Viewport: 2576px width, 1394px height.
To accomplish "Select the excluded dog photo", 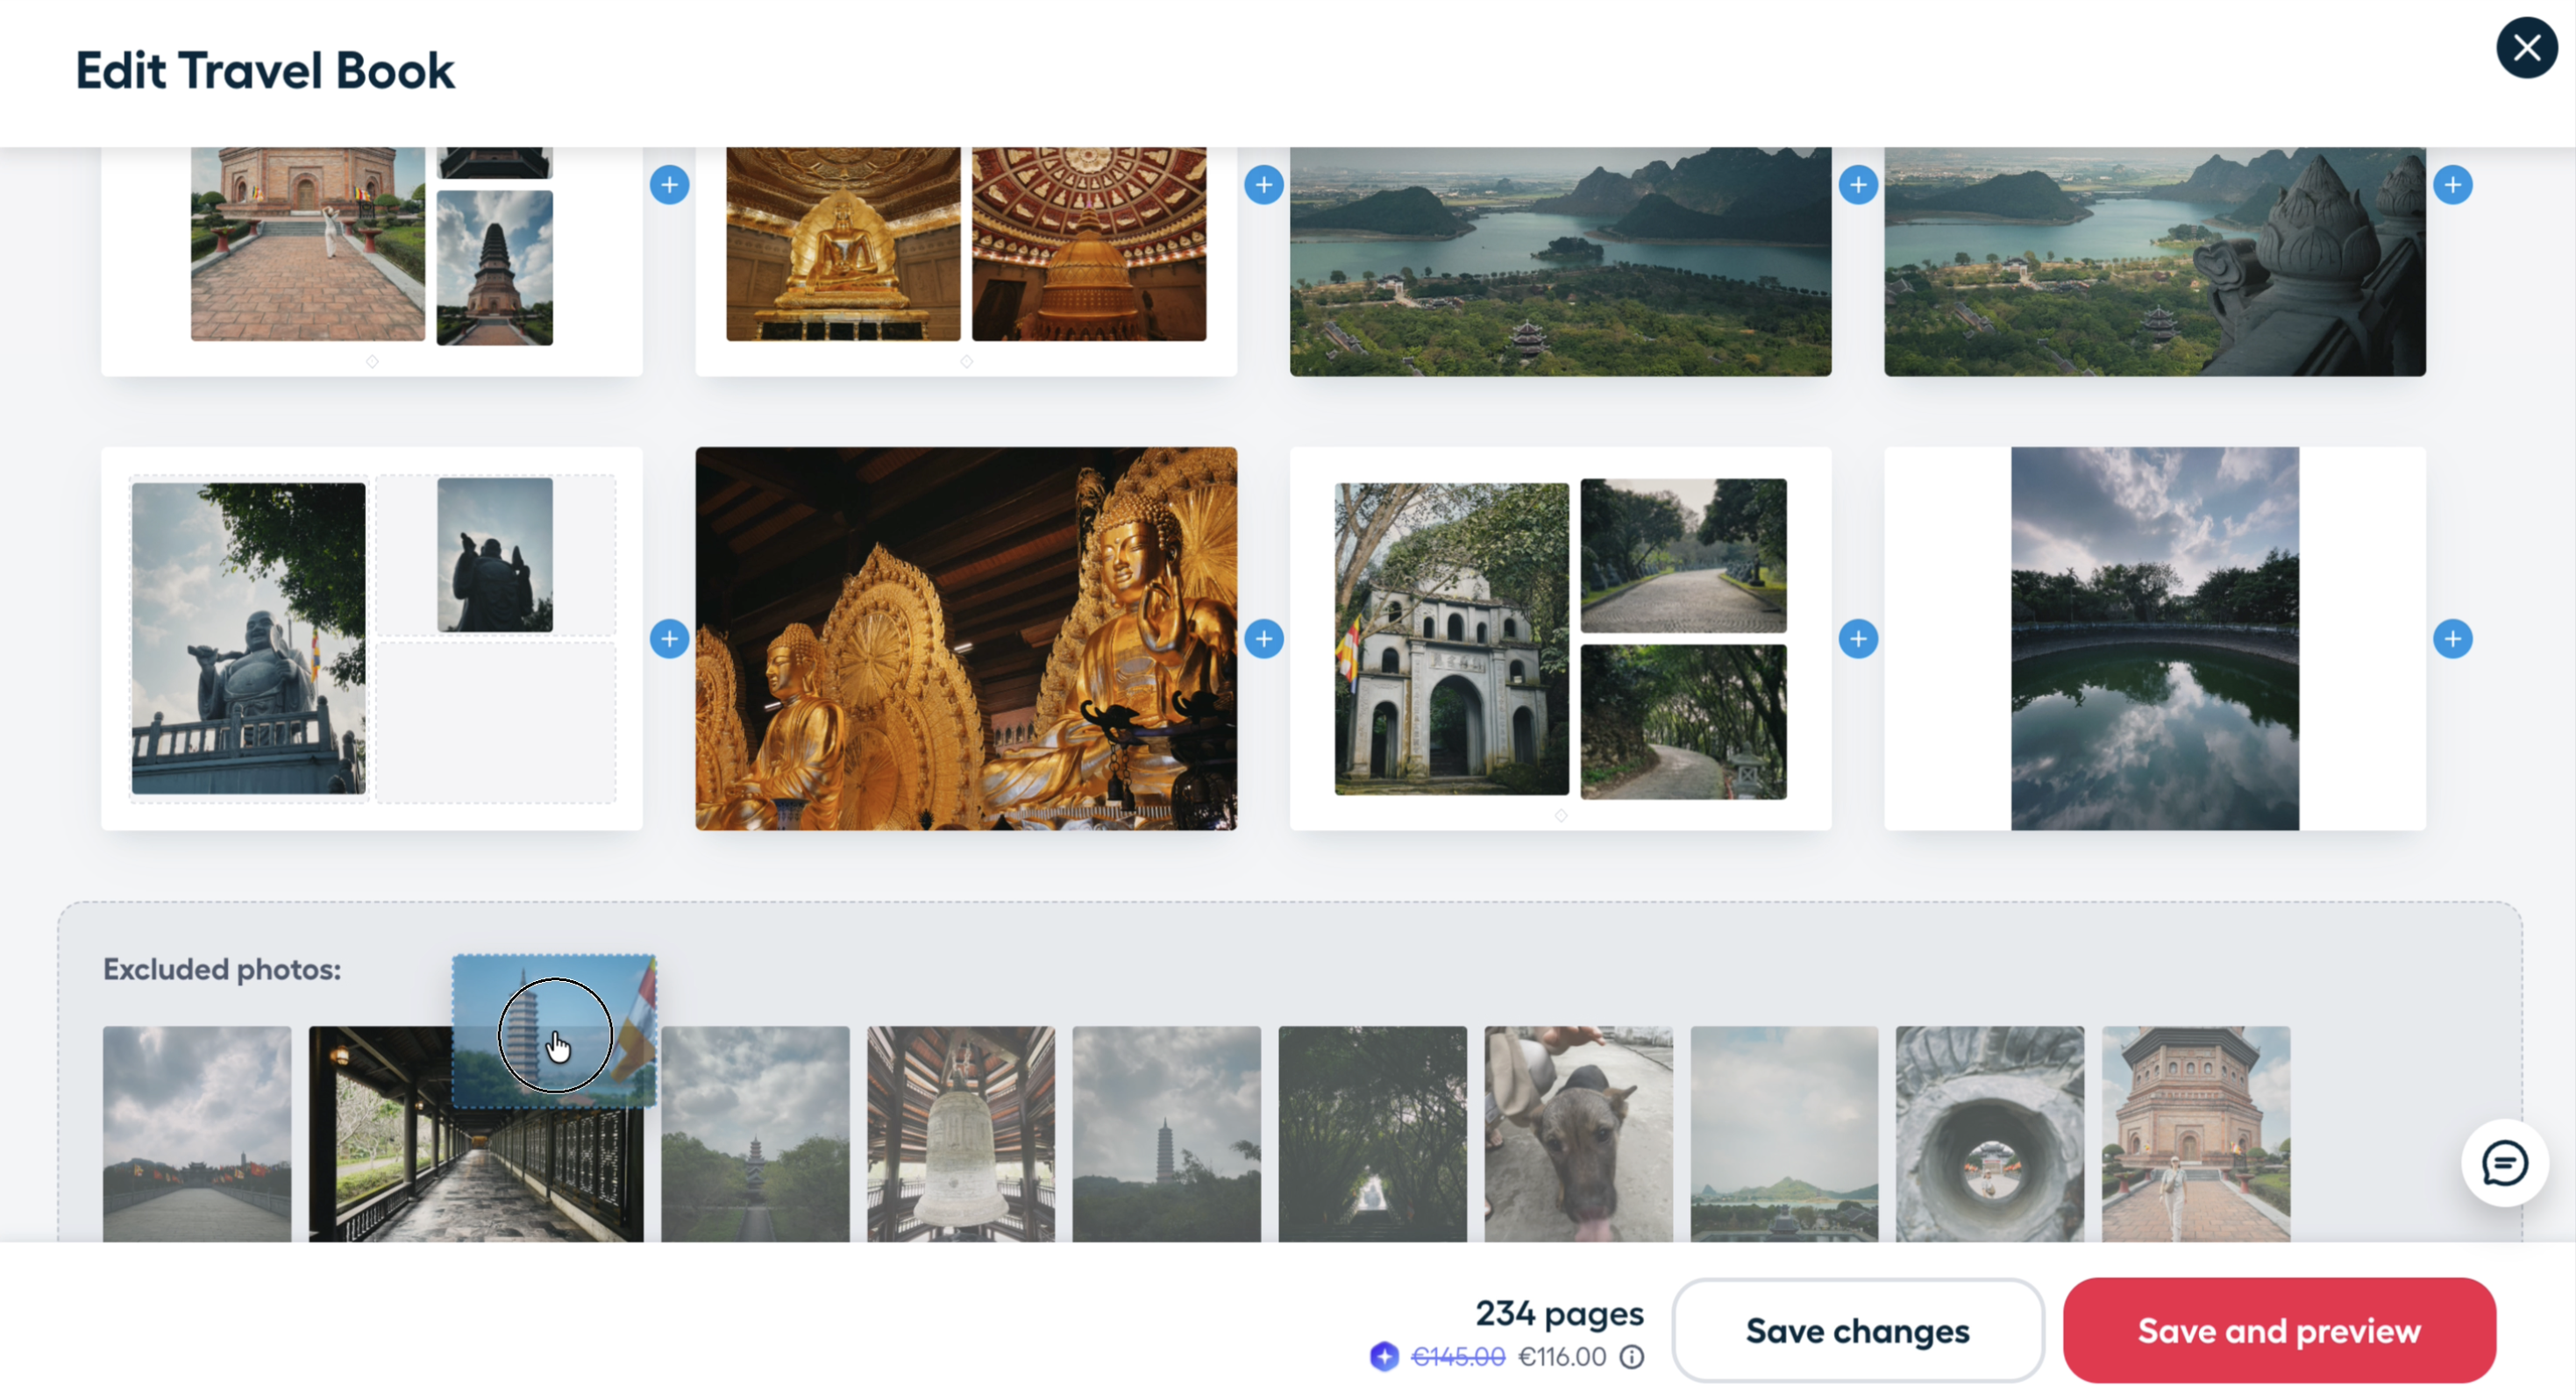I will [x=1578, y=1134].
